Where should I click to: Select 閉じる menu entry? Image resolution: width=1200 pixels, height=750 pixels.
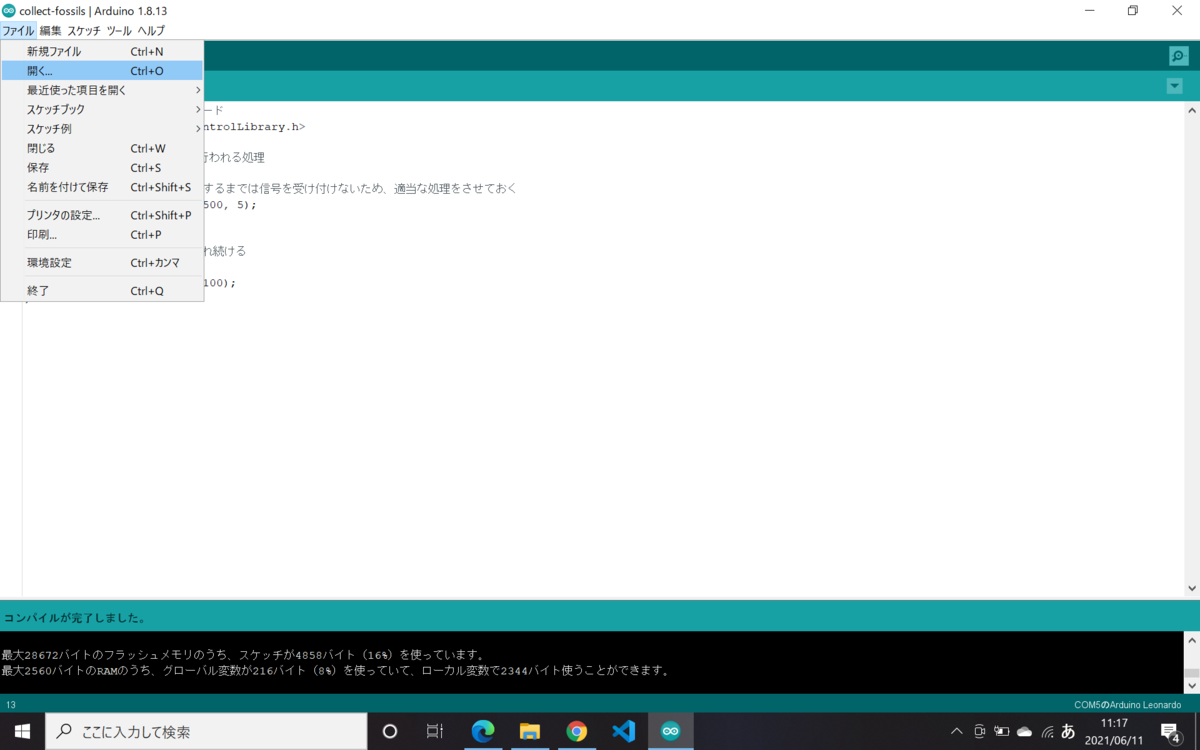coord(102,148)
